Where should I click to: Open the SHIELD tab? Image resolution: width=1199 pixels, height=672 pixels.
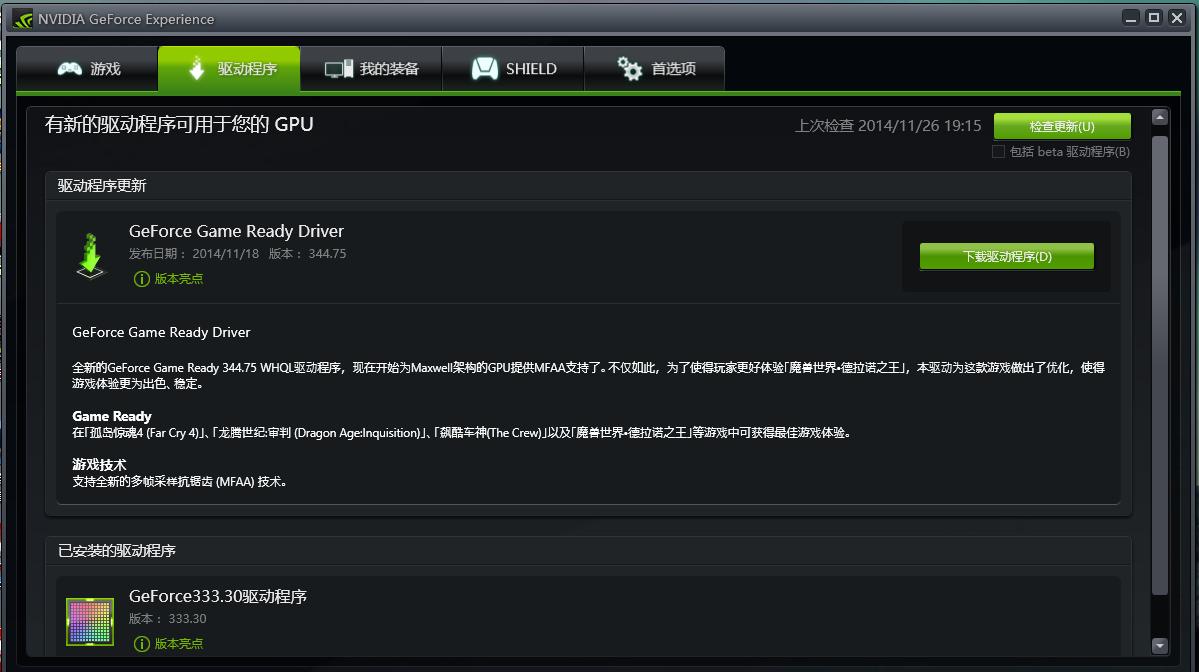pos(513,69)
